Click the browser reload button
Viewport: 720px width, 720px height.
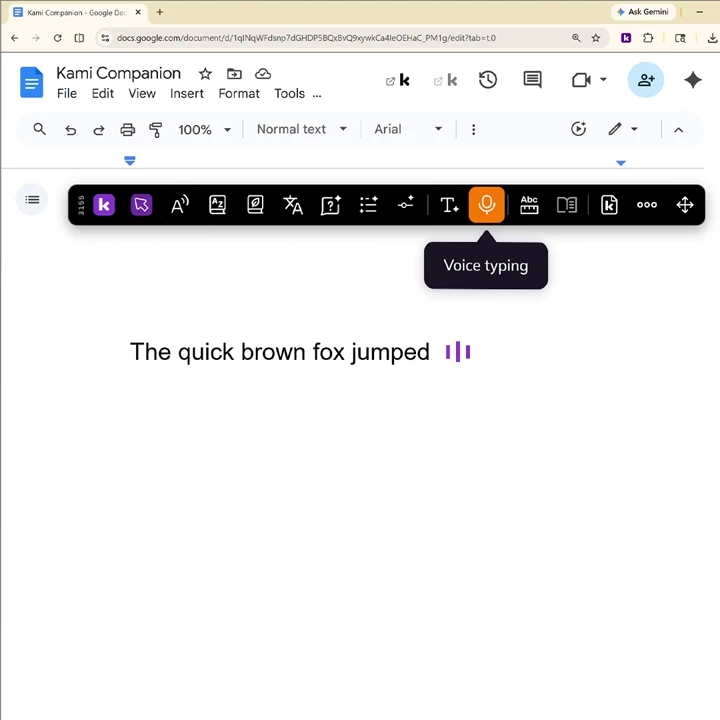[x=57, y=38]
